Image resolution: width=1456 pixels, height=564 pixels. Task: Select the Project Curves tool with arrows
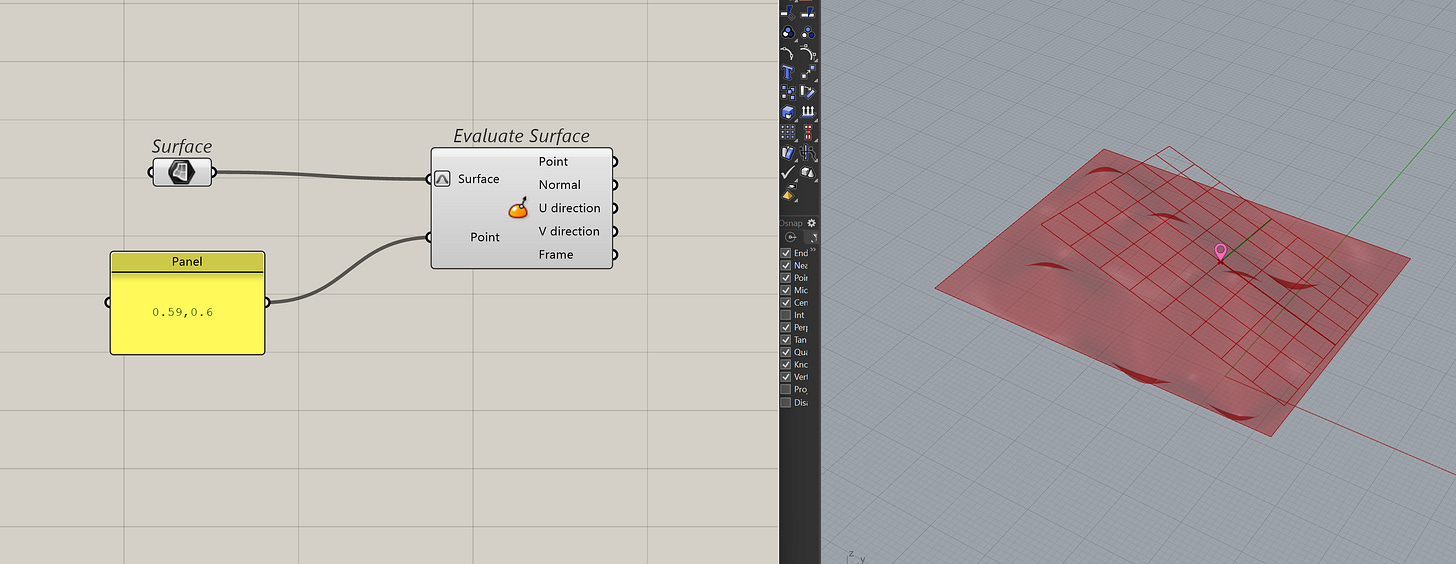click(807, 110)
